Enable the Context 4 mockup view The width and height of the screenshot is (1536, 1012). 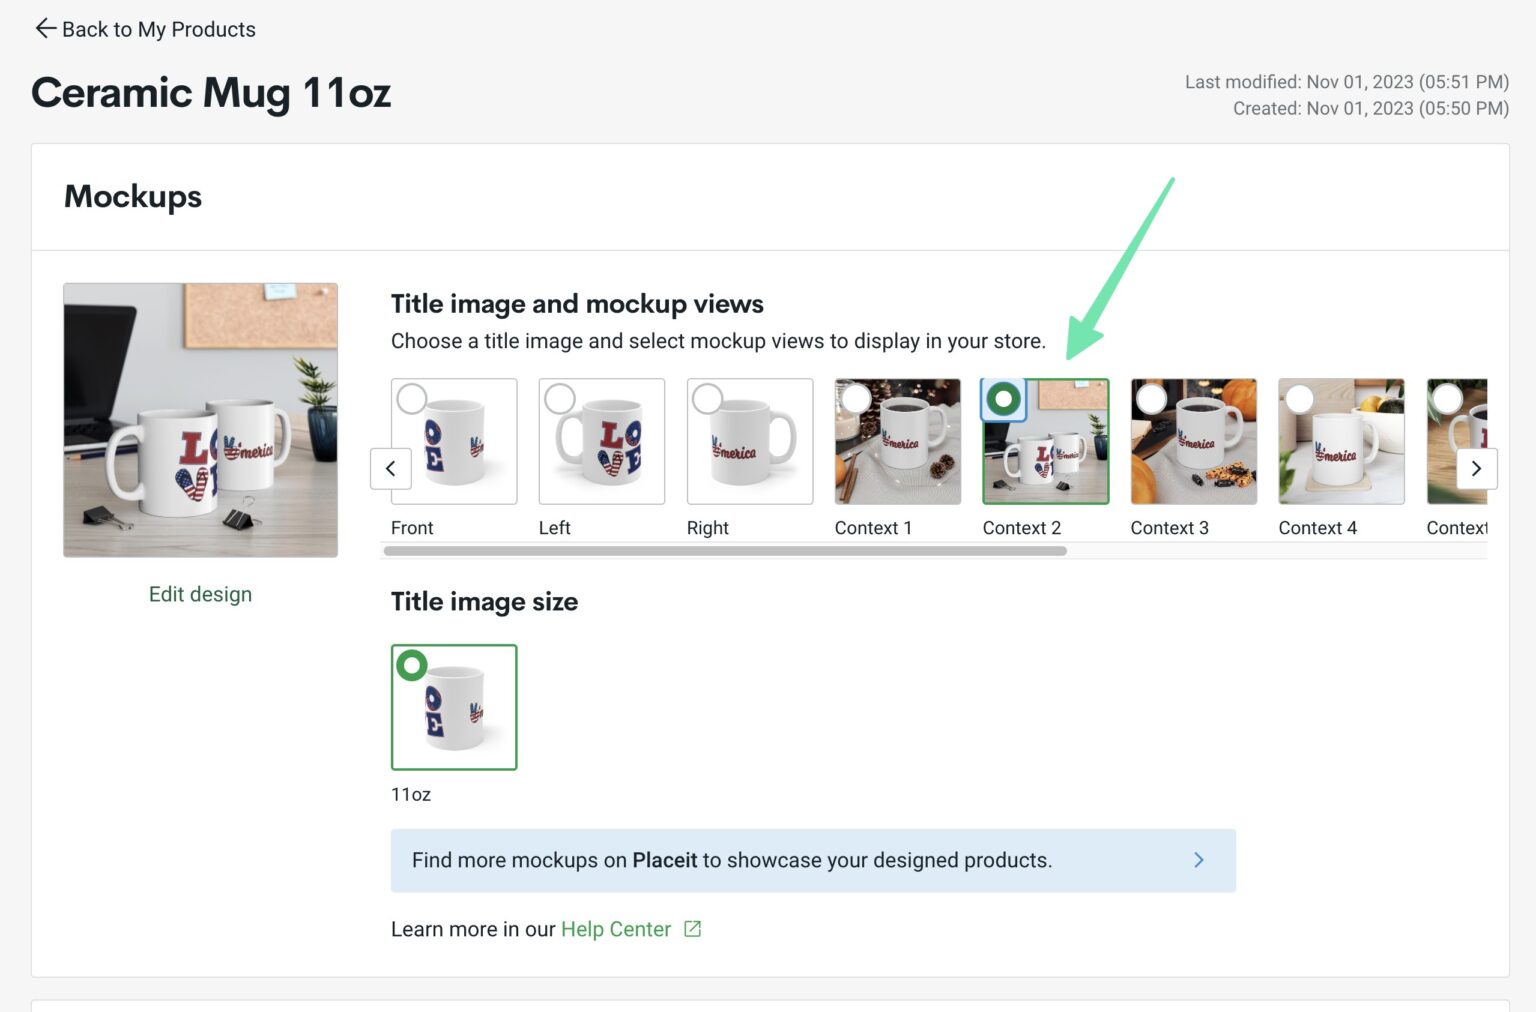click(x=1300, y=398)
